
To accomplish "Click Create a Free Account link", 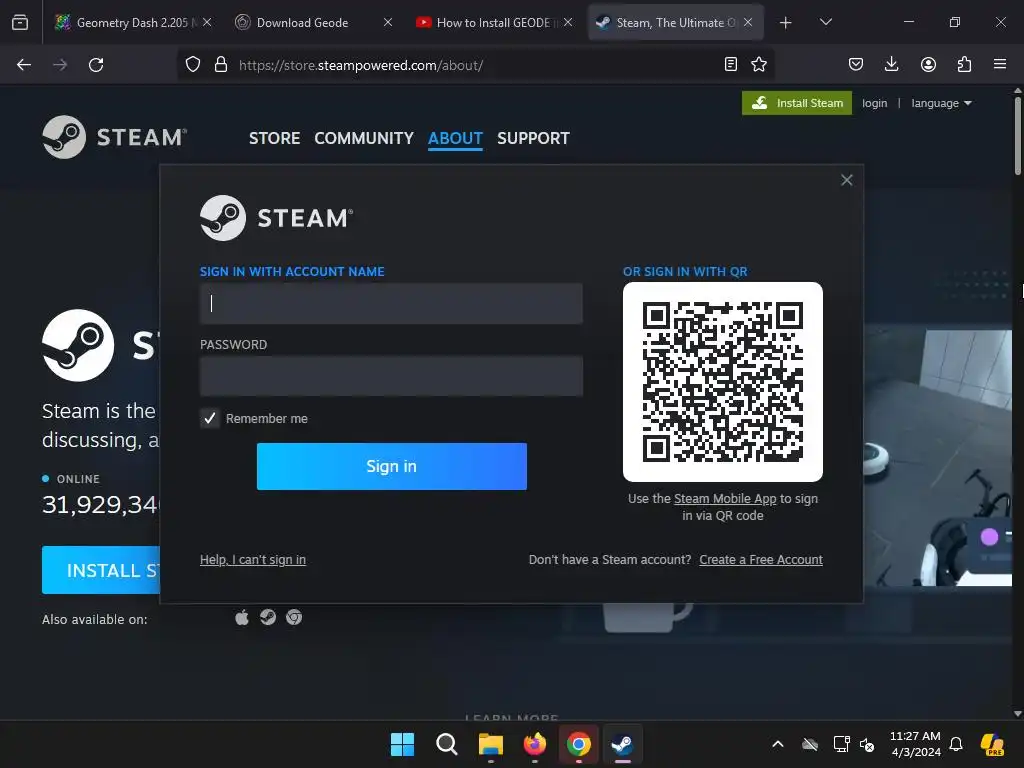I will point(761,560).
